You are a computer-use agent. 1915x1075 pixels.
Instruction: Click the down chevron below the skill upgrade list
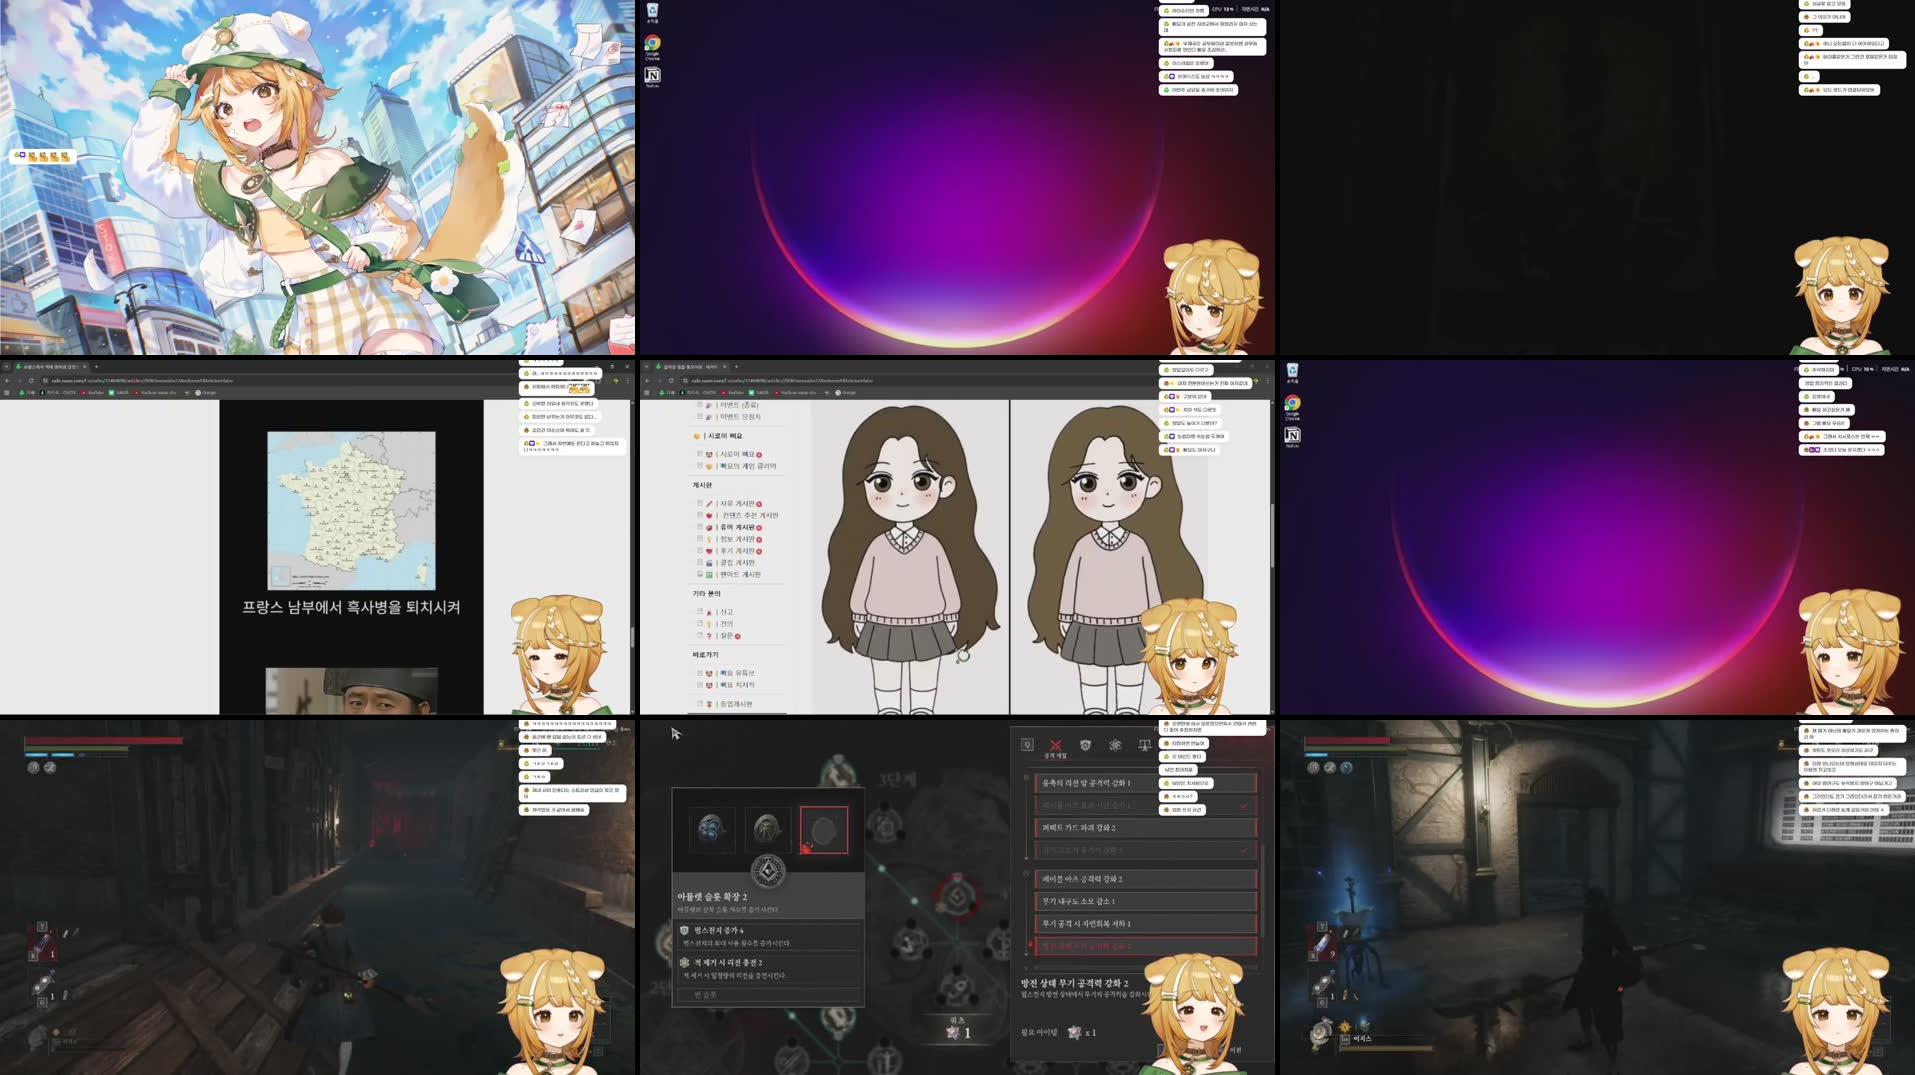(x=1025, y=968)
